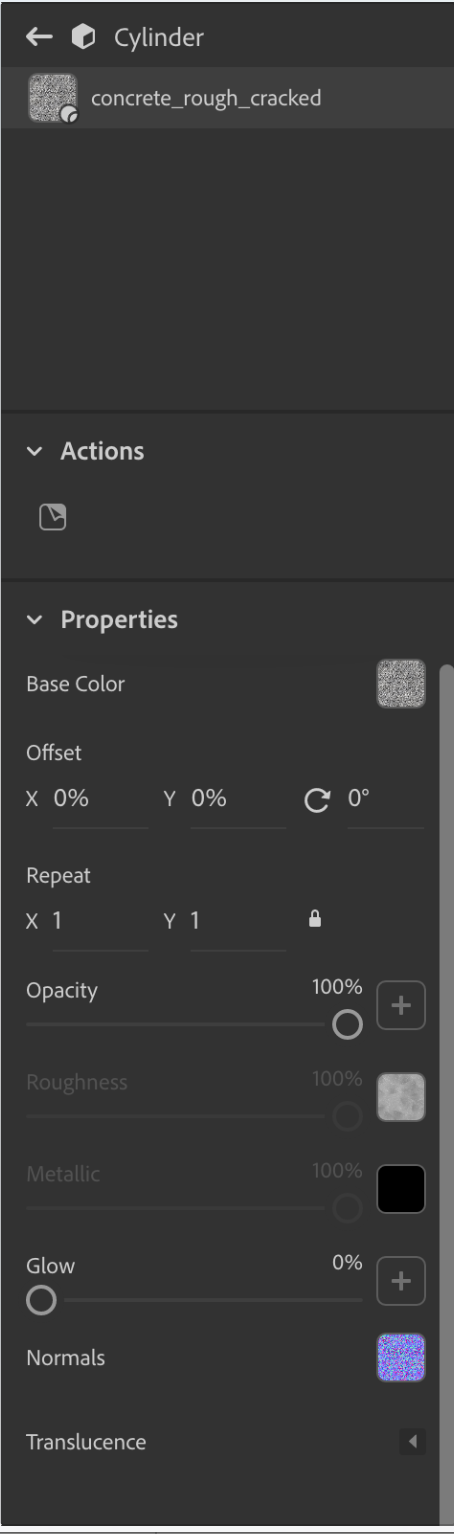Open the Base Color texture swatch
This screenshot has width=454, height=1534.
pyautogui.click(x=401, y=684)
